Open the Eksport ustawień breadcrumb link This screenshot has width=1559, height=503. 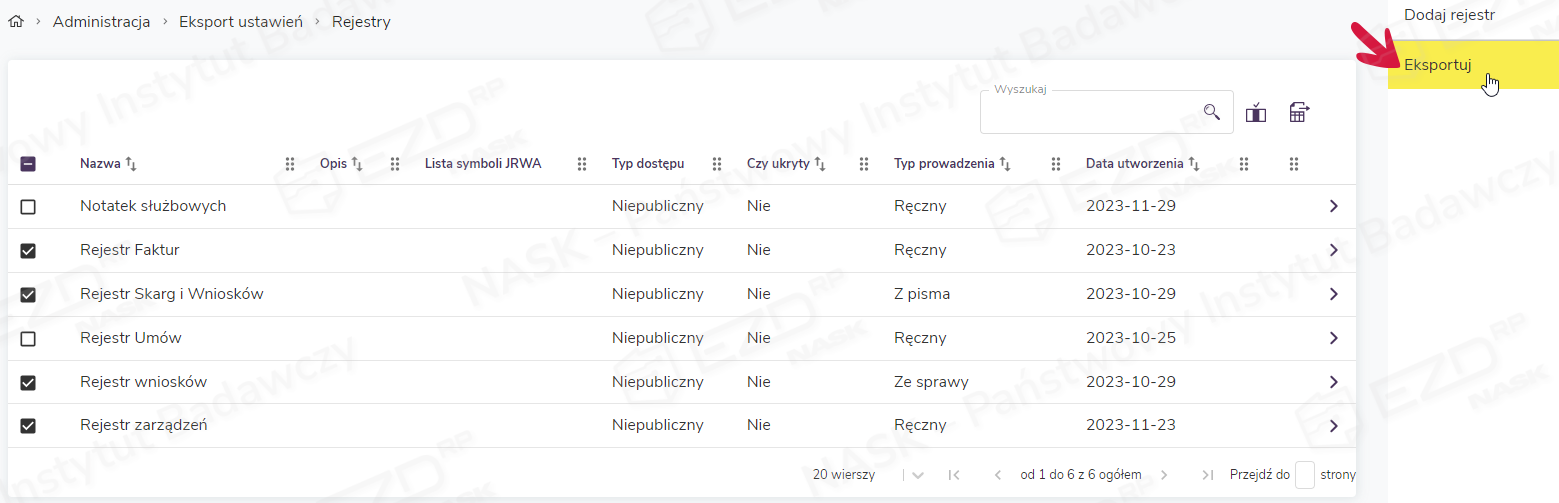pos(240,22)
